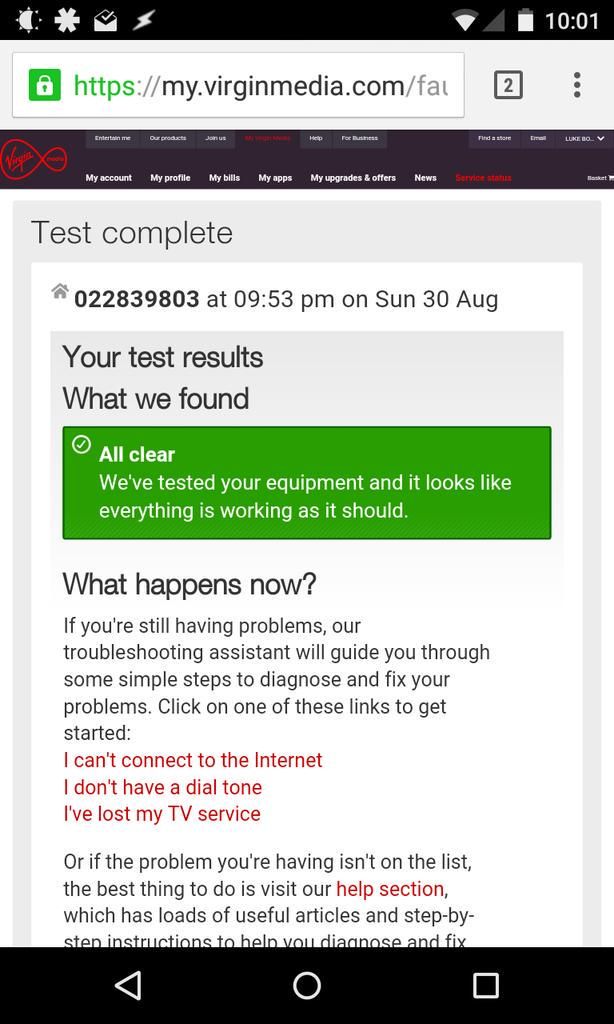Open My upgrades & offers menu
The height and width of the screenshot is (1024, 614).
[x=353, y=178]
